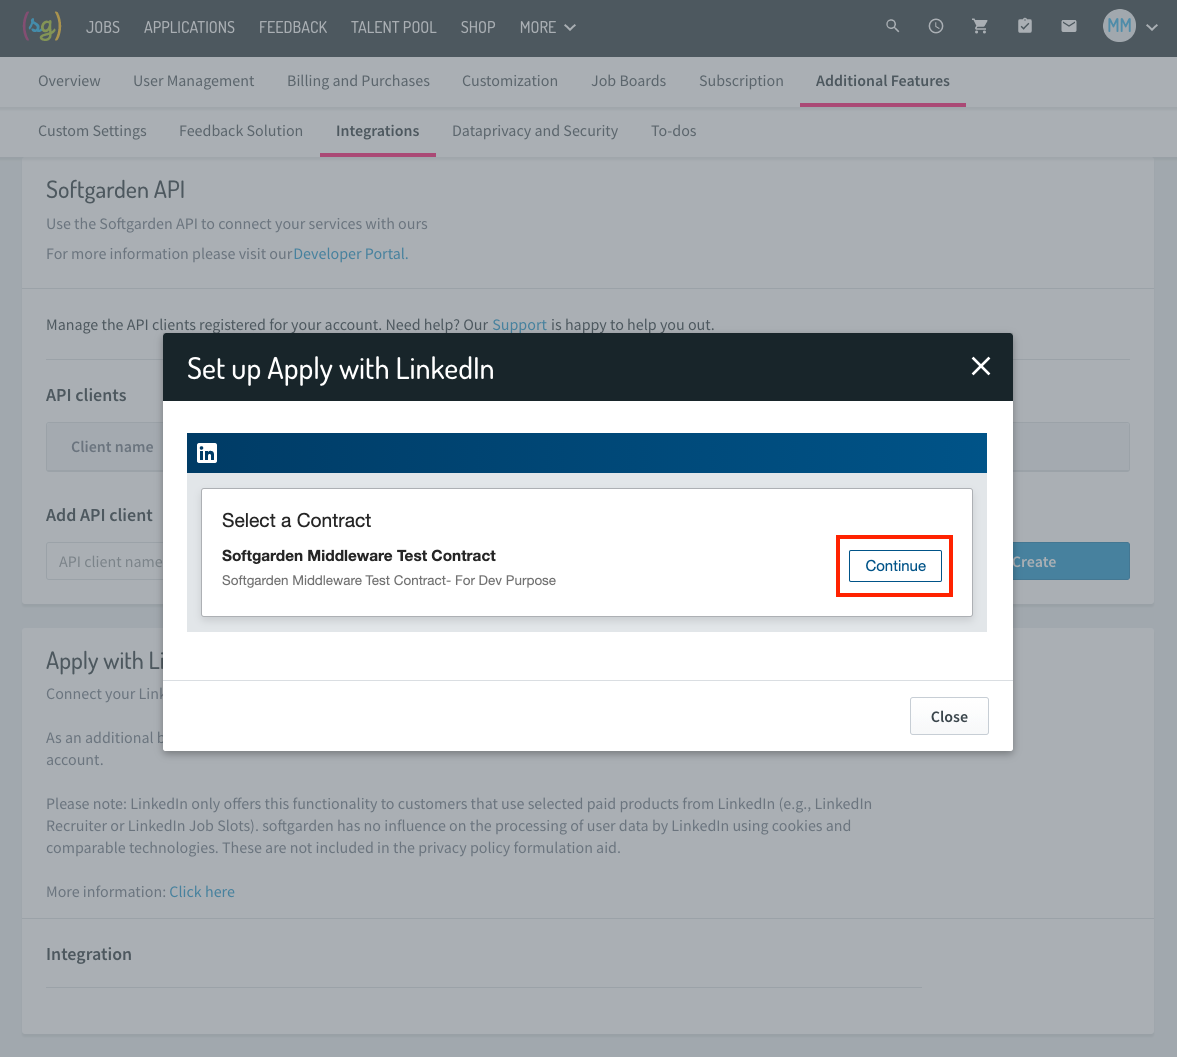Click the Close button in the dialog
The image size is (1177, 1057).
tap(949, 716)
